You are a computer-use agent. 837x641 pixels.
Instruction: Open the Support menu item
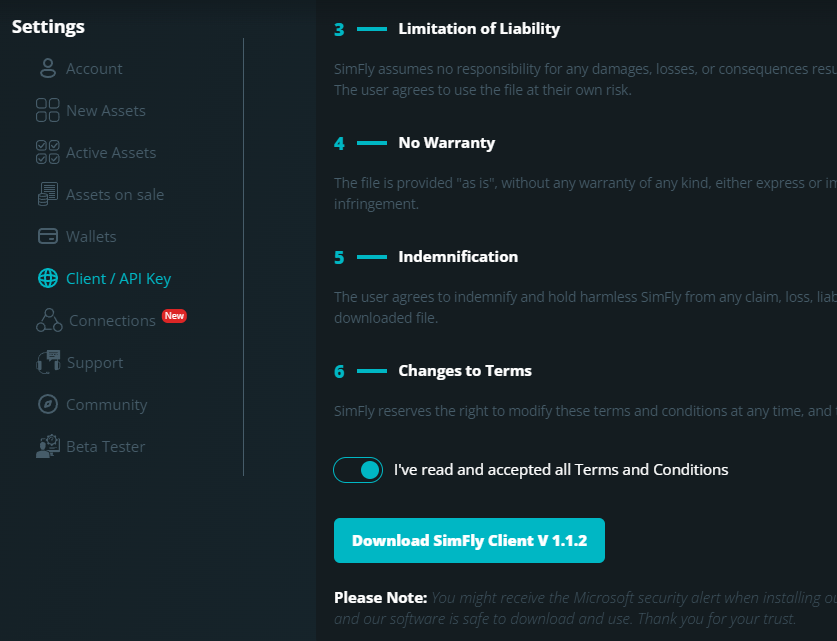point(95,363)
